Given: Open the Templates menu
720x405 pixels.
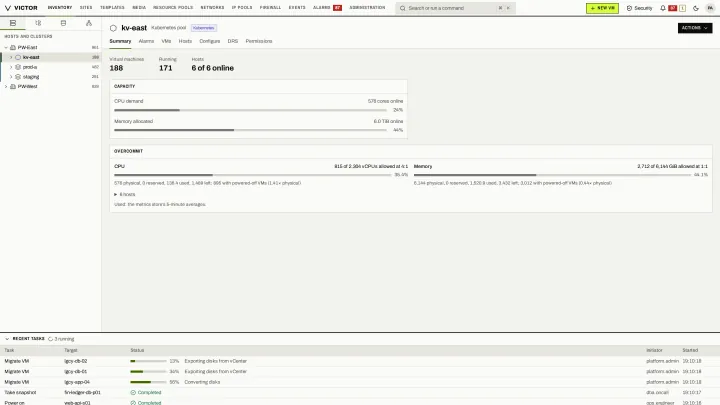Looking at the screenshot, I should click(112, 8).
